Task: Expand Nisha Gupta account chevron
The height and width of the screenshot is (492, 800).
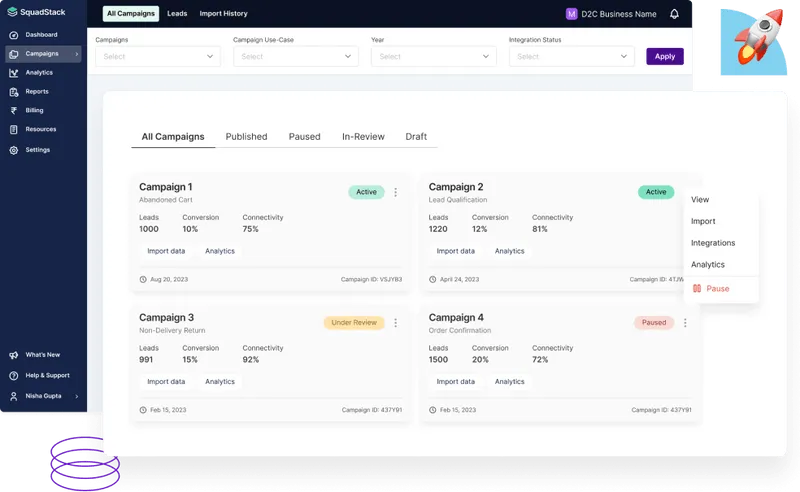Action: [77, 397]
